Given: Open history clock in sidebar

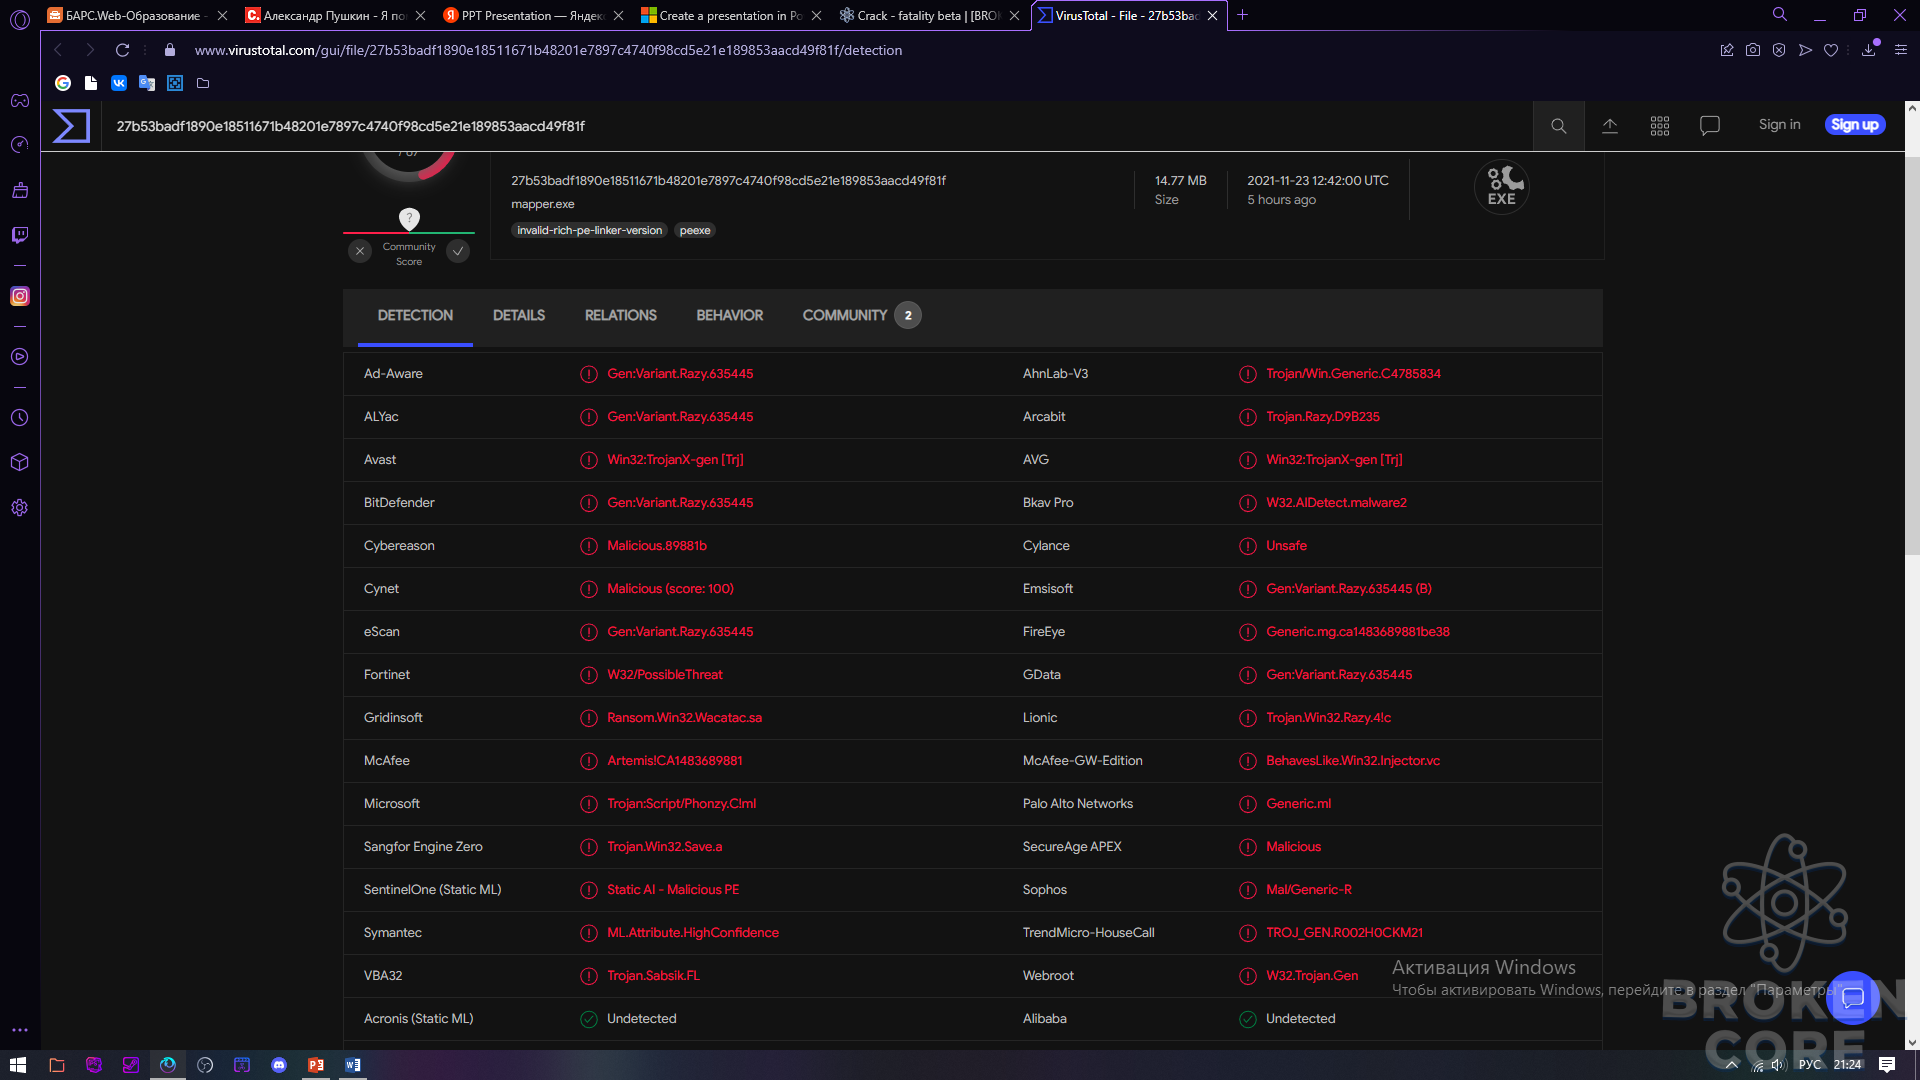Looking at the screenshot, I should (19, 418).
